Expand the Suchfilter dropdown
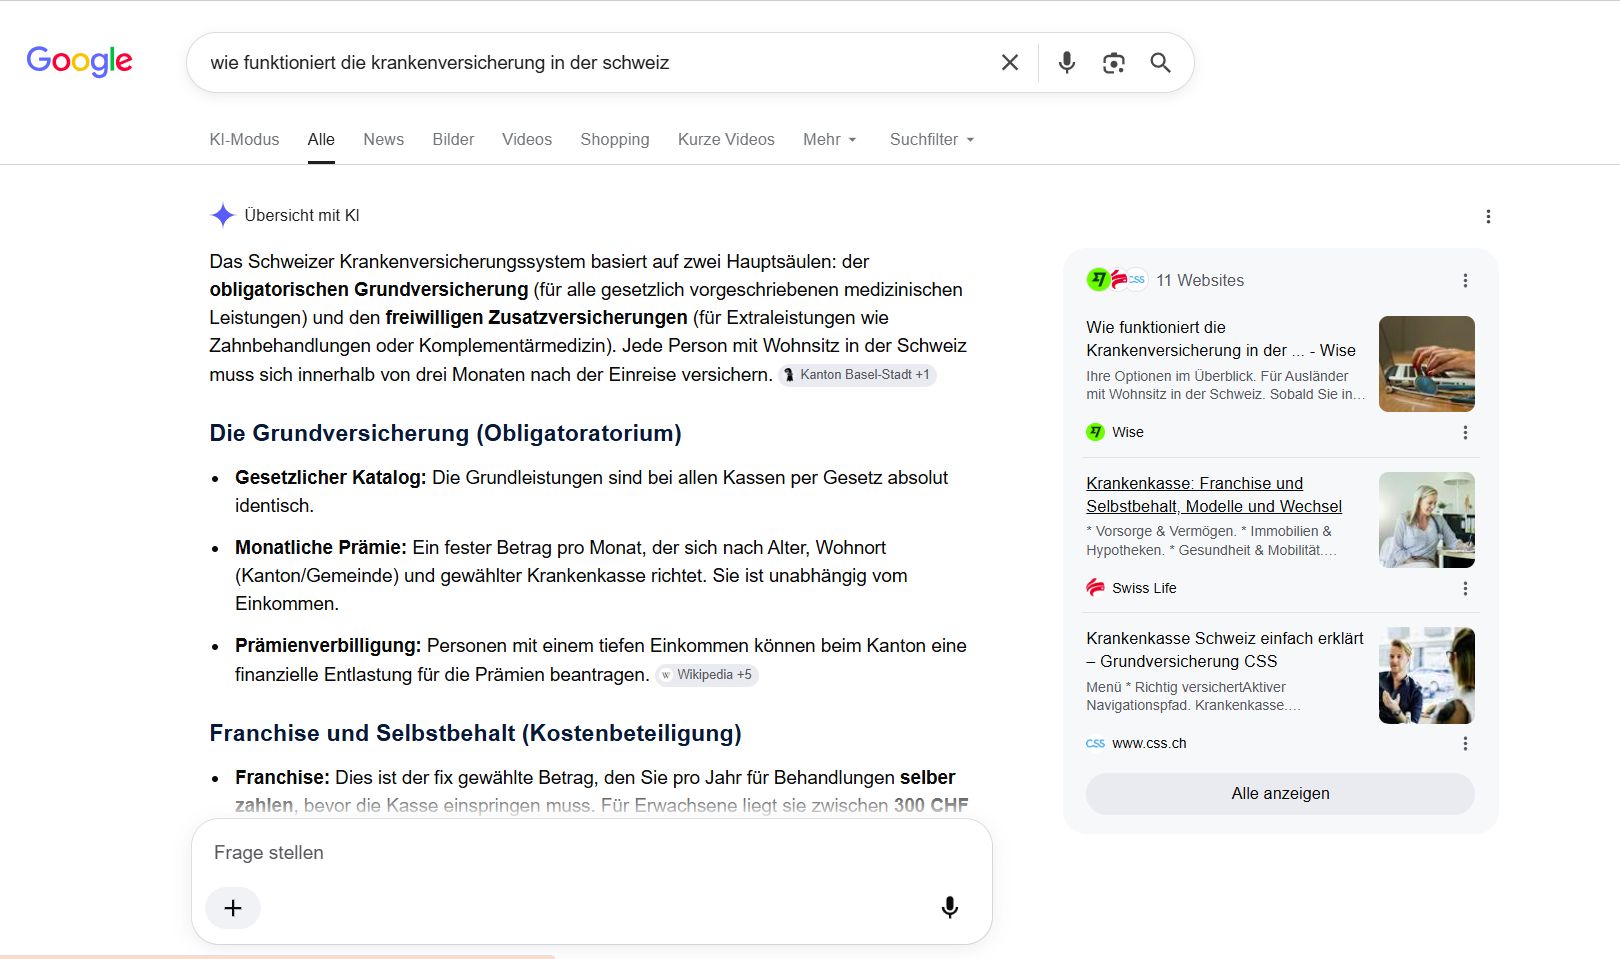 [x=932, y=140]
